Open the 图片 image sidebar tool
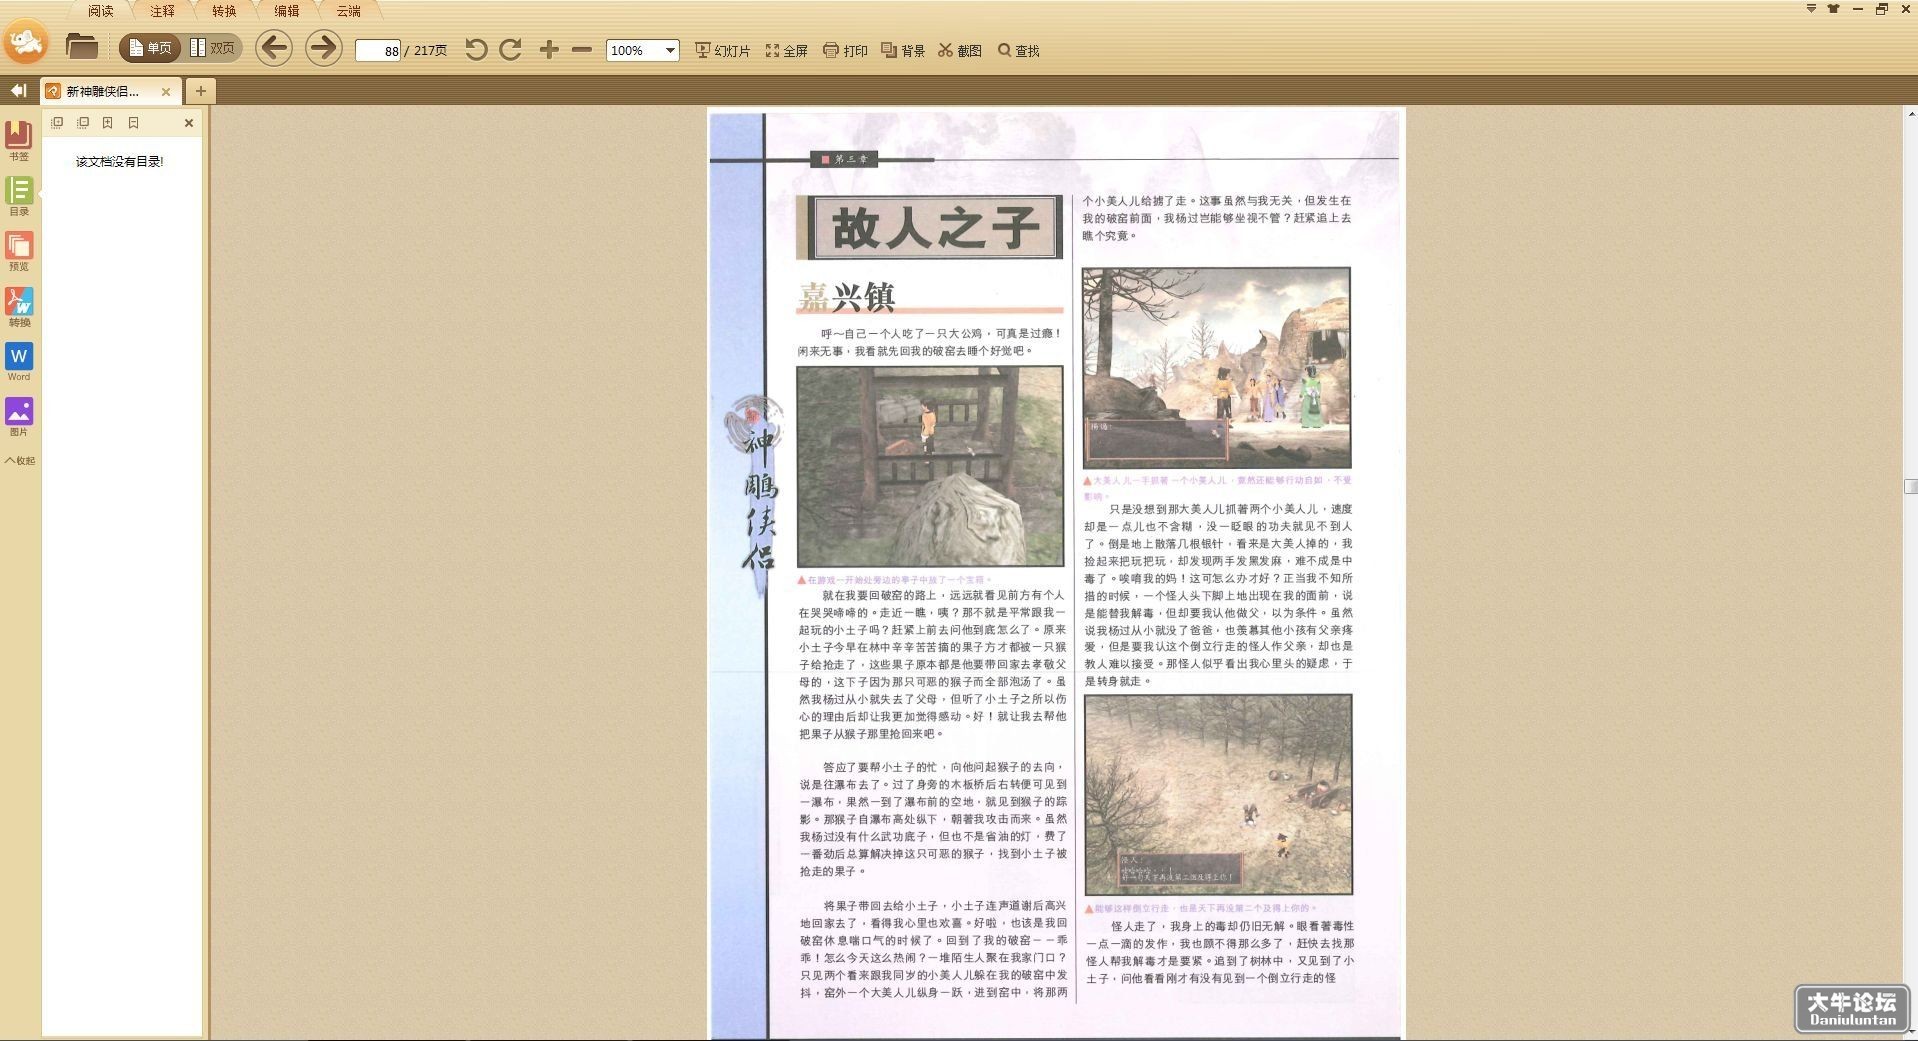 pos(19,417)
